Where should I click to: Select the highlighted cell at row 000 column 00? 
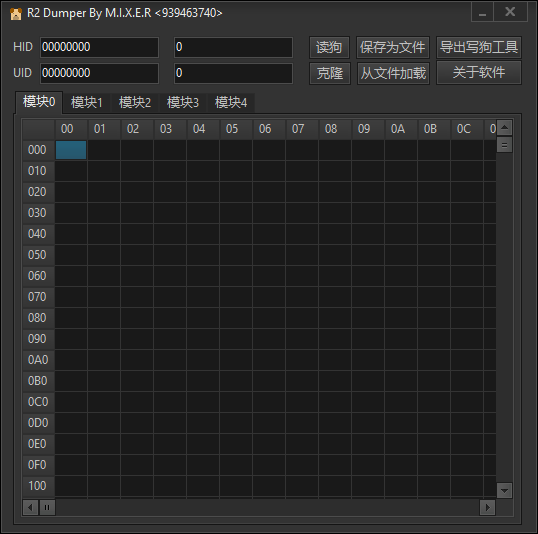click(71, 150)
